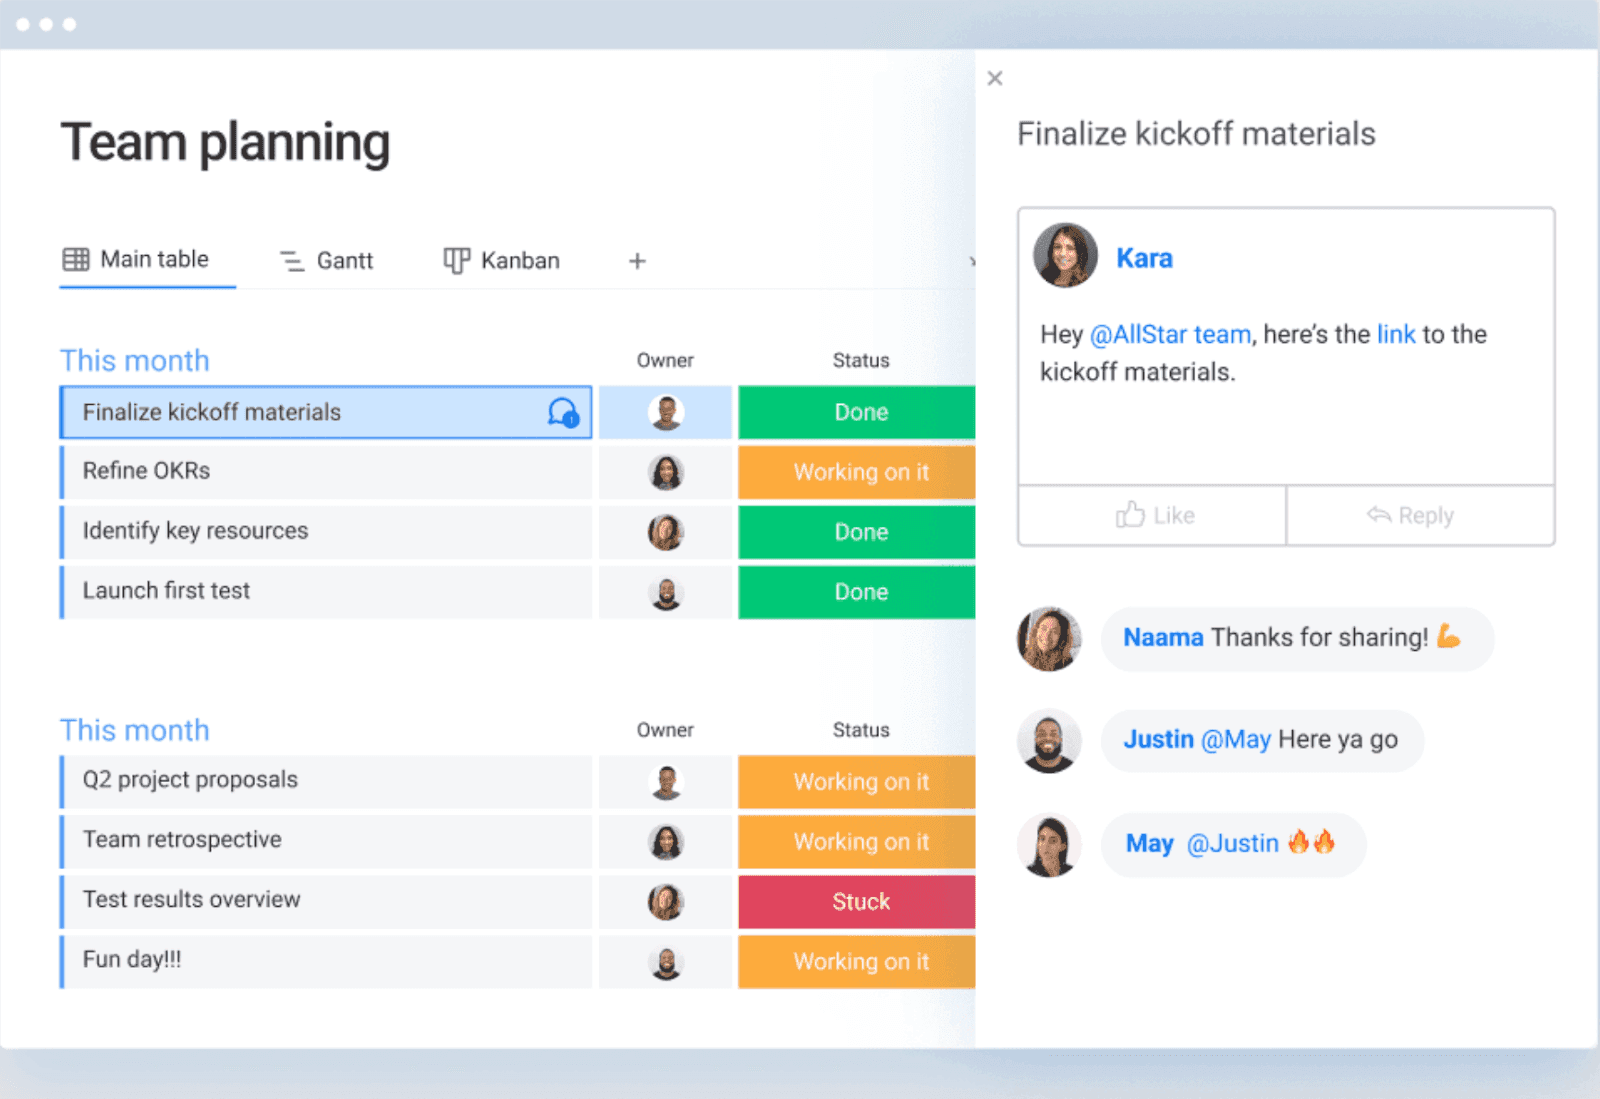This screenshot has height=1099, width=1600.
Task: Select the Finalize kickoff materials row
Action: coord(326,412)
